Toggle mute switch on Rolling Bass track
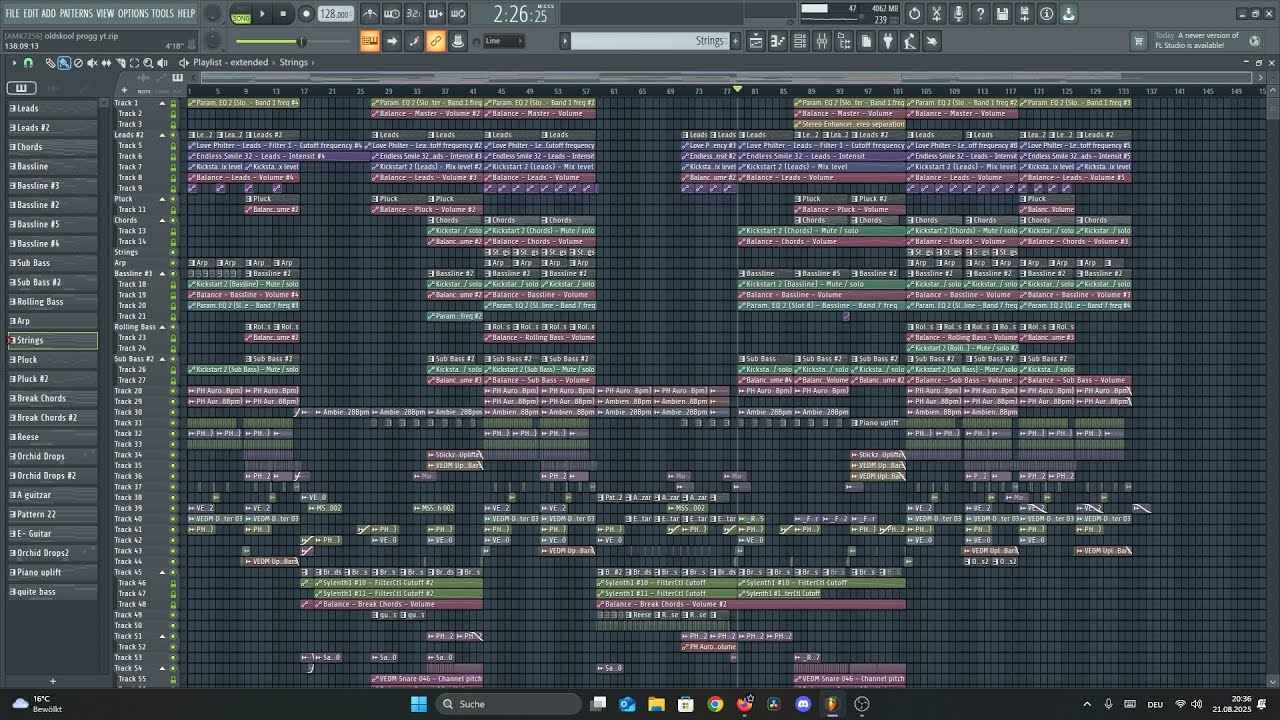 click(x=173, y=327)
